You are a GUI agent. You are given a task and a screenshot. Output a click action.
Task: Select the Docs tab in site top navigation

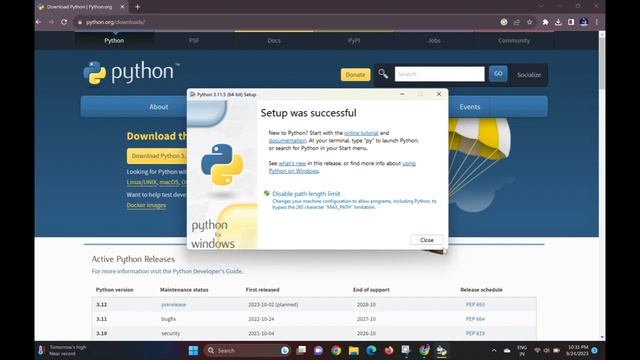(274, 40)
